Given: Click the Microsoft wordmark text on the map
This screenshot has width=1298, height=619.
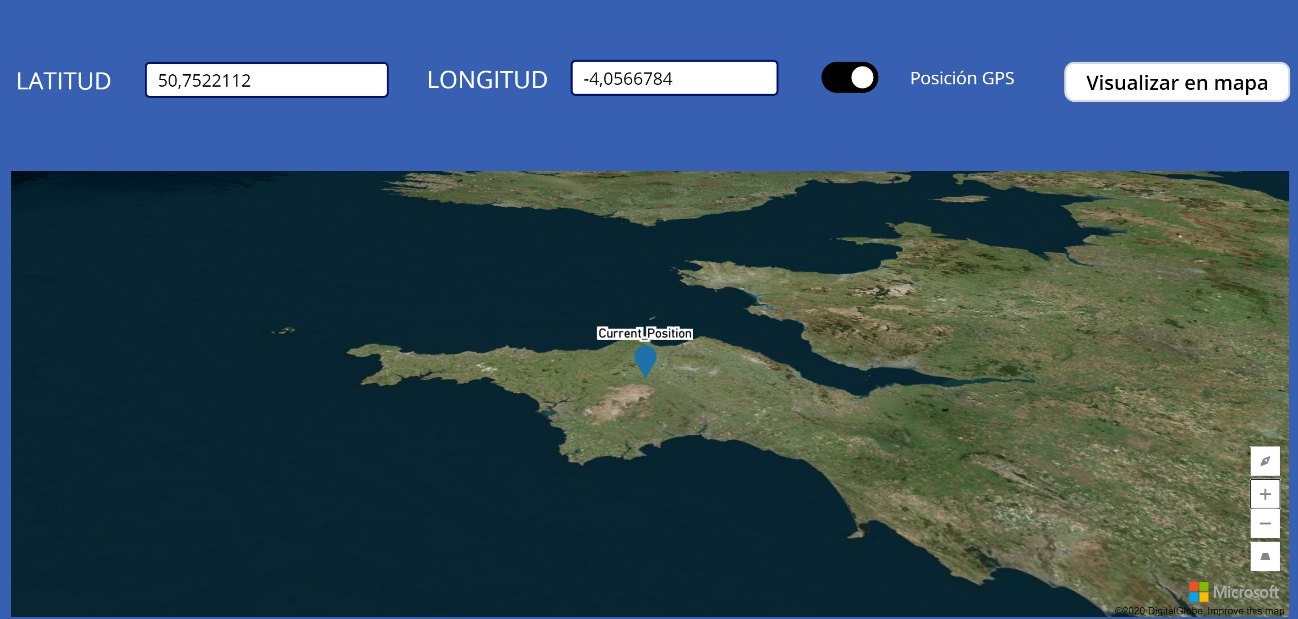Looking at the screenshot, I should (1246, 592).
